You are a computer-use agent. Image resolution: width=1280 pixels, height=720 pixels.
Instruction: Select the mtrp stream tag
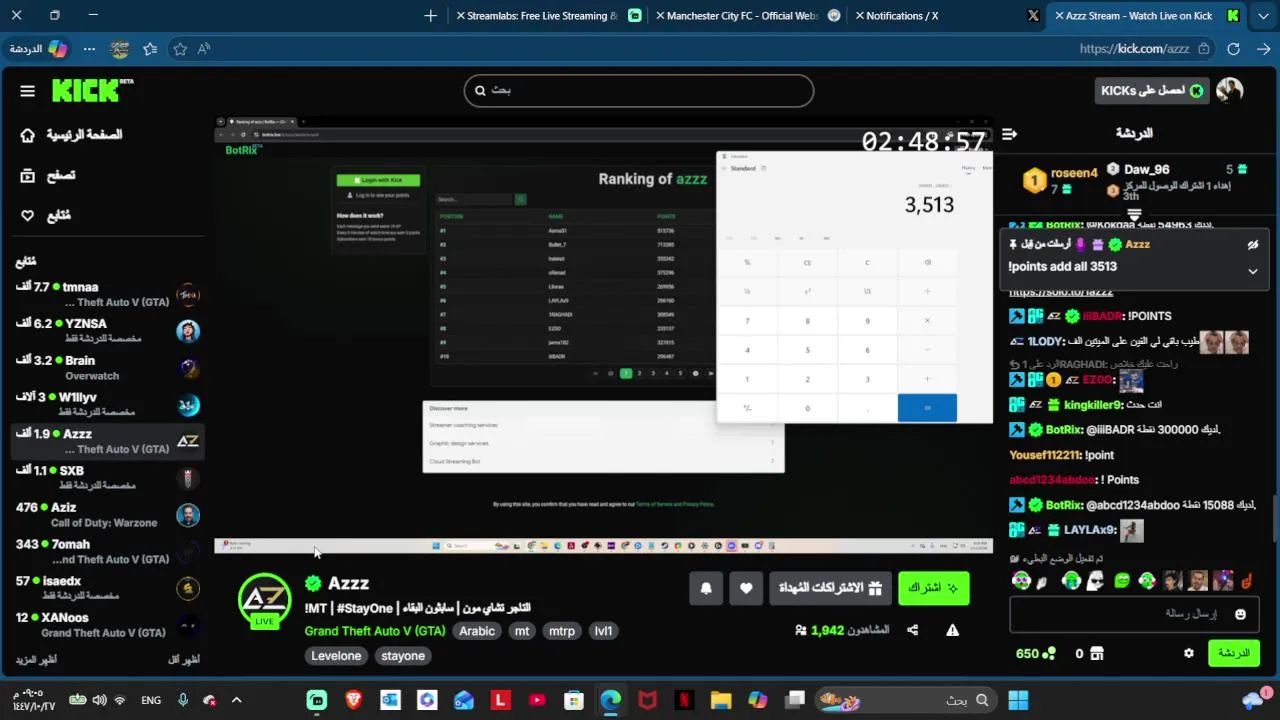562,631
